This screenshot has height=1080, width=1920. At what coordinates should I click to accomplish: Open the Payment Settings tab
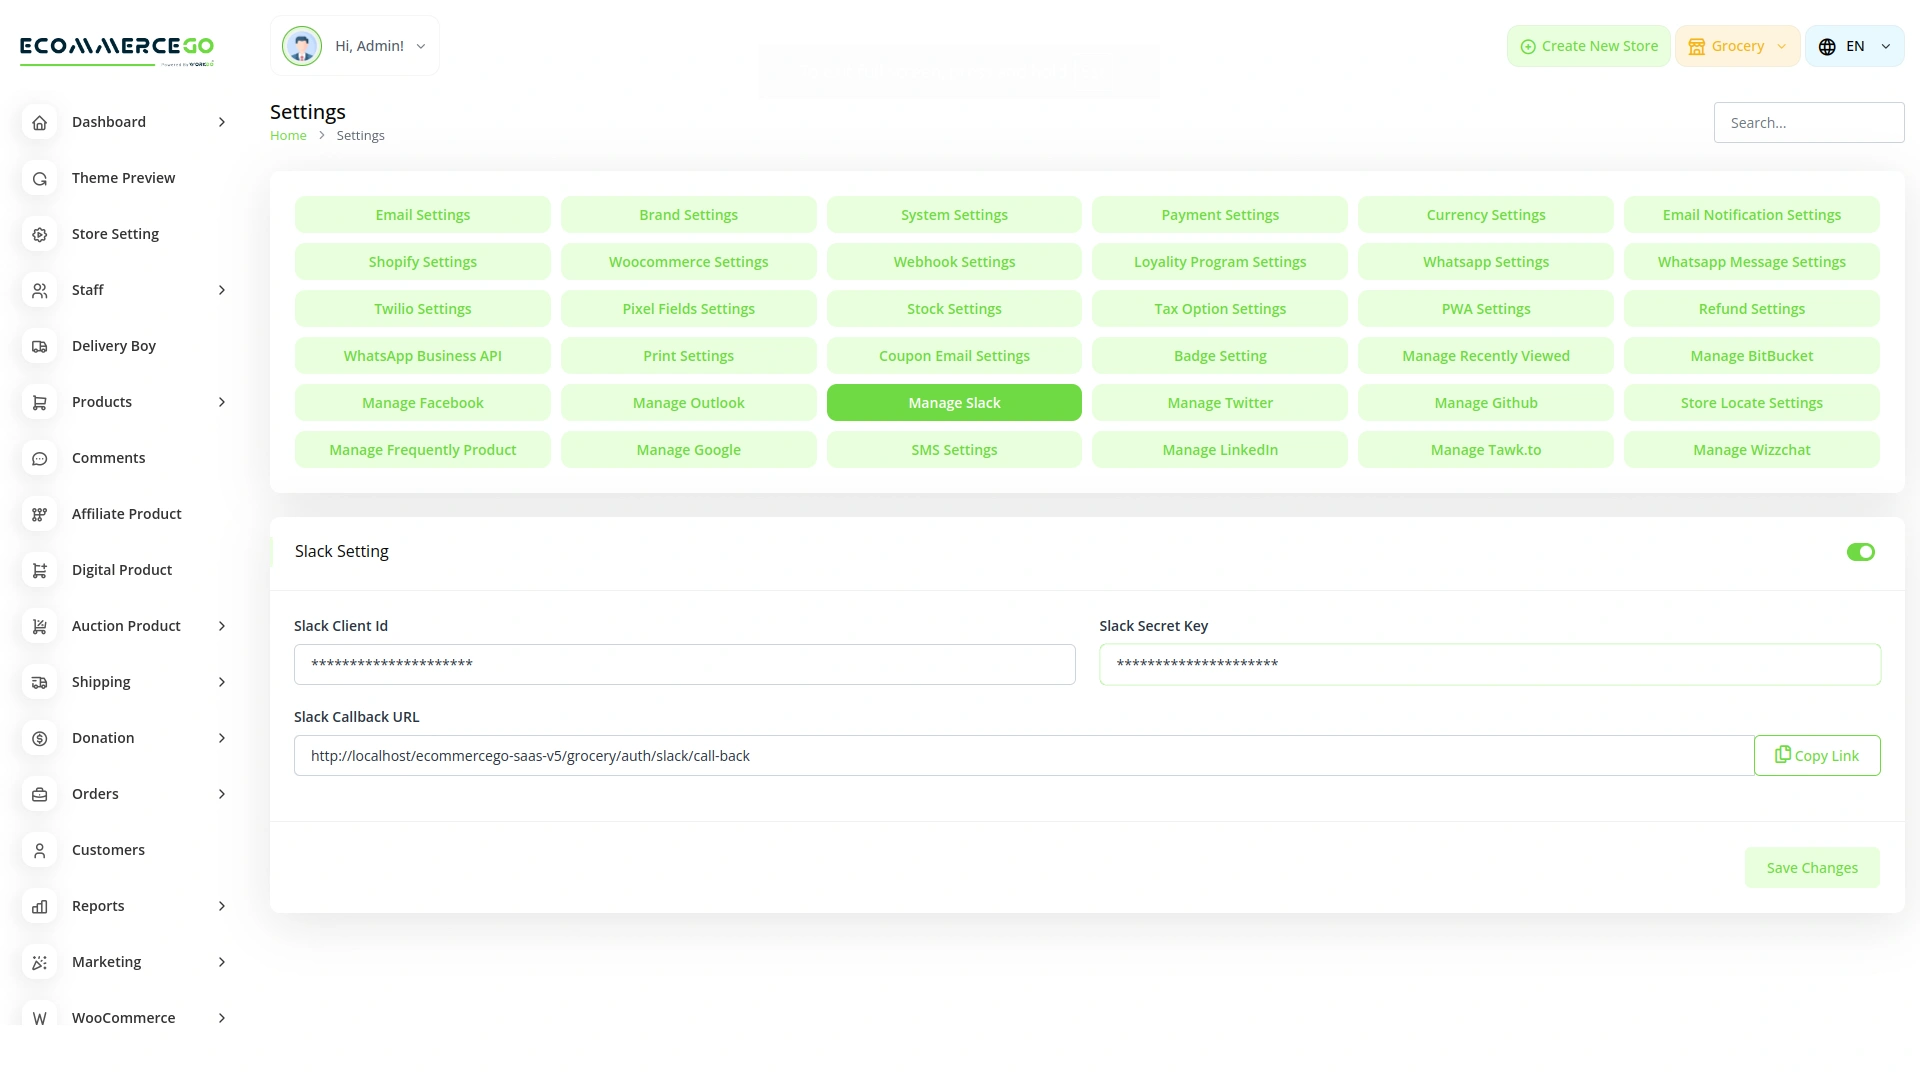(1220, 215)
